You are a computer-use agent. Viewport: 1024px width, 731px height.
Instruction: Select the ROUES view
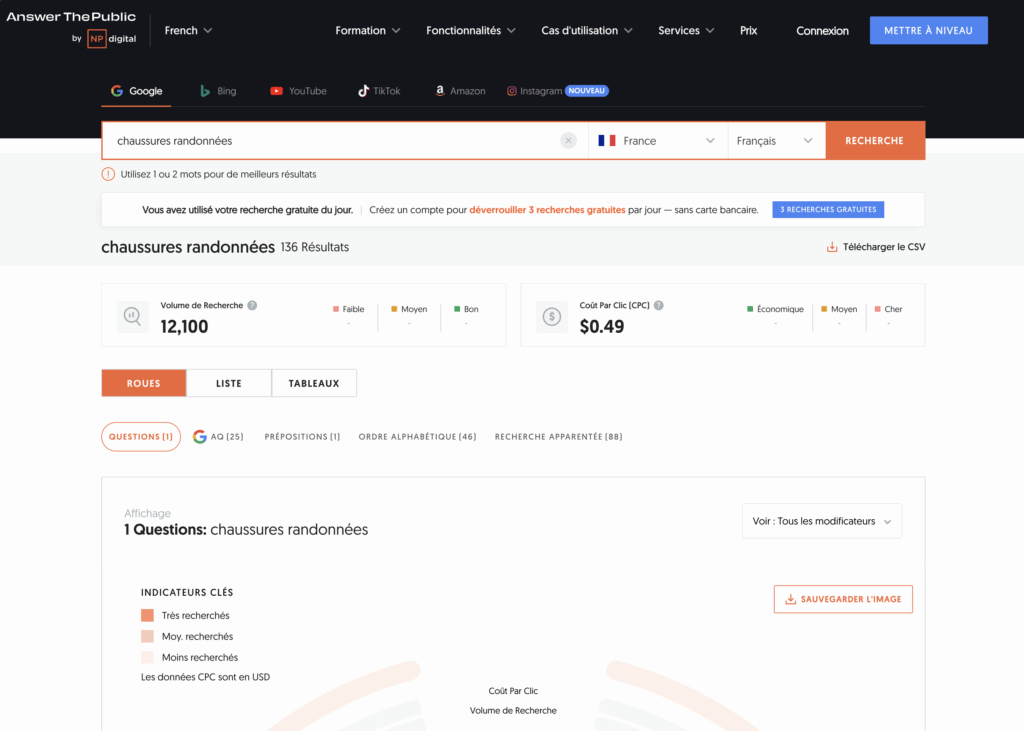pos(144,383)
